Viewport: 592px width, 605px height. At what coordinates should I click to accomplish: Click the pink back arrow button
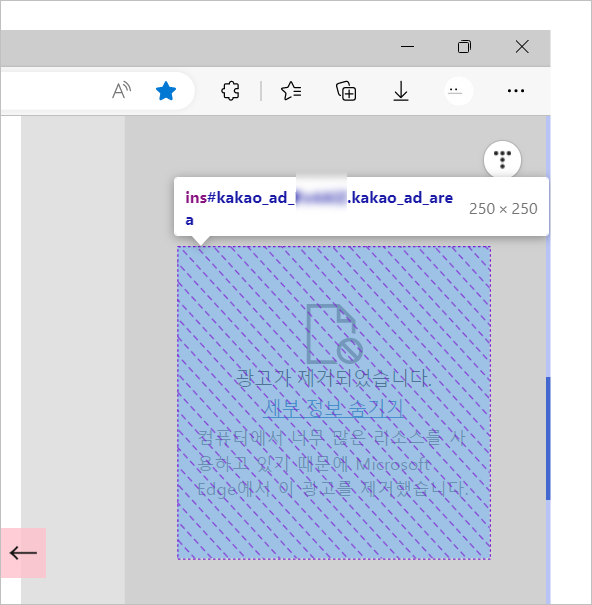point(23,553)
